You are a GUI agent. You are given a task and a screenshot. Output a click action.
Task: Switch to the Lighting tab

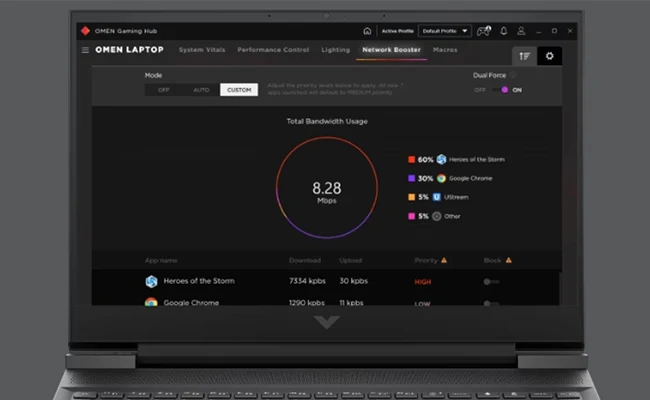pos(335,50)
